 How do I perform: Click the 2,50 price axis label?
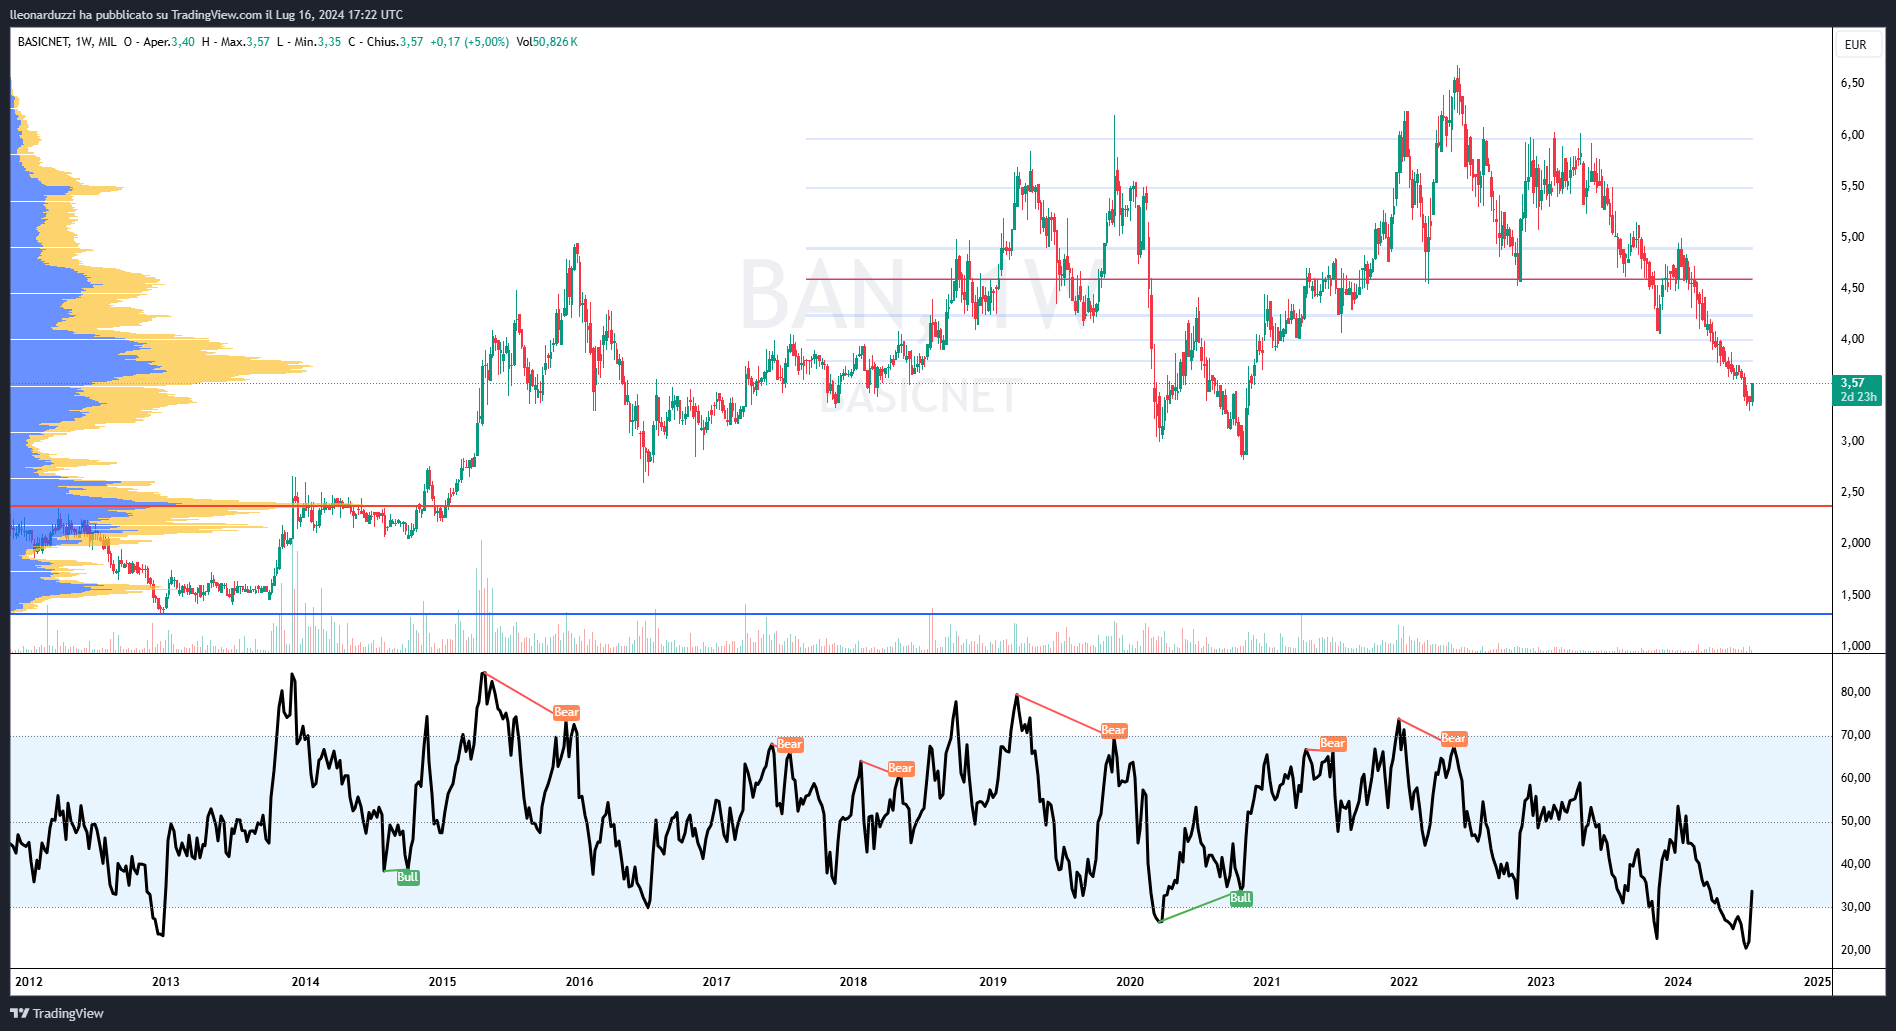click(1852, 492)
